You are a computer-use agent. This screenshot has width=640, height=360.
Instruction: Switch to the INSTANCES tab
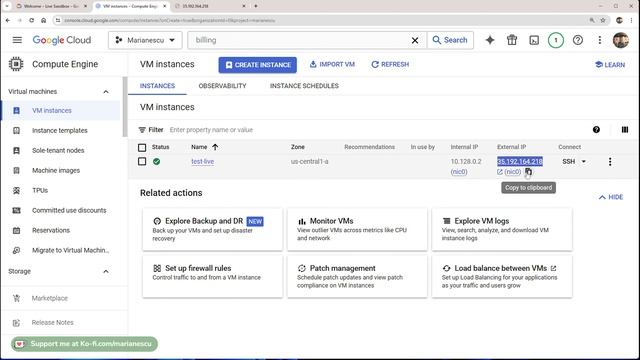pyautogui.click(x=157, y=86)
